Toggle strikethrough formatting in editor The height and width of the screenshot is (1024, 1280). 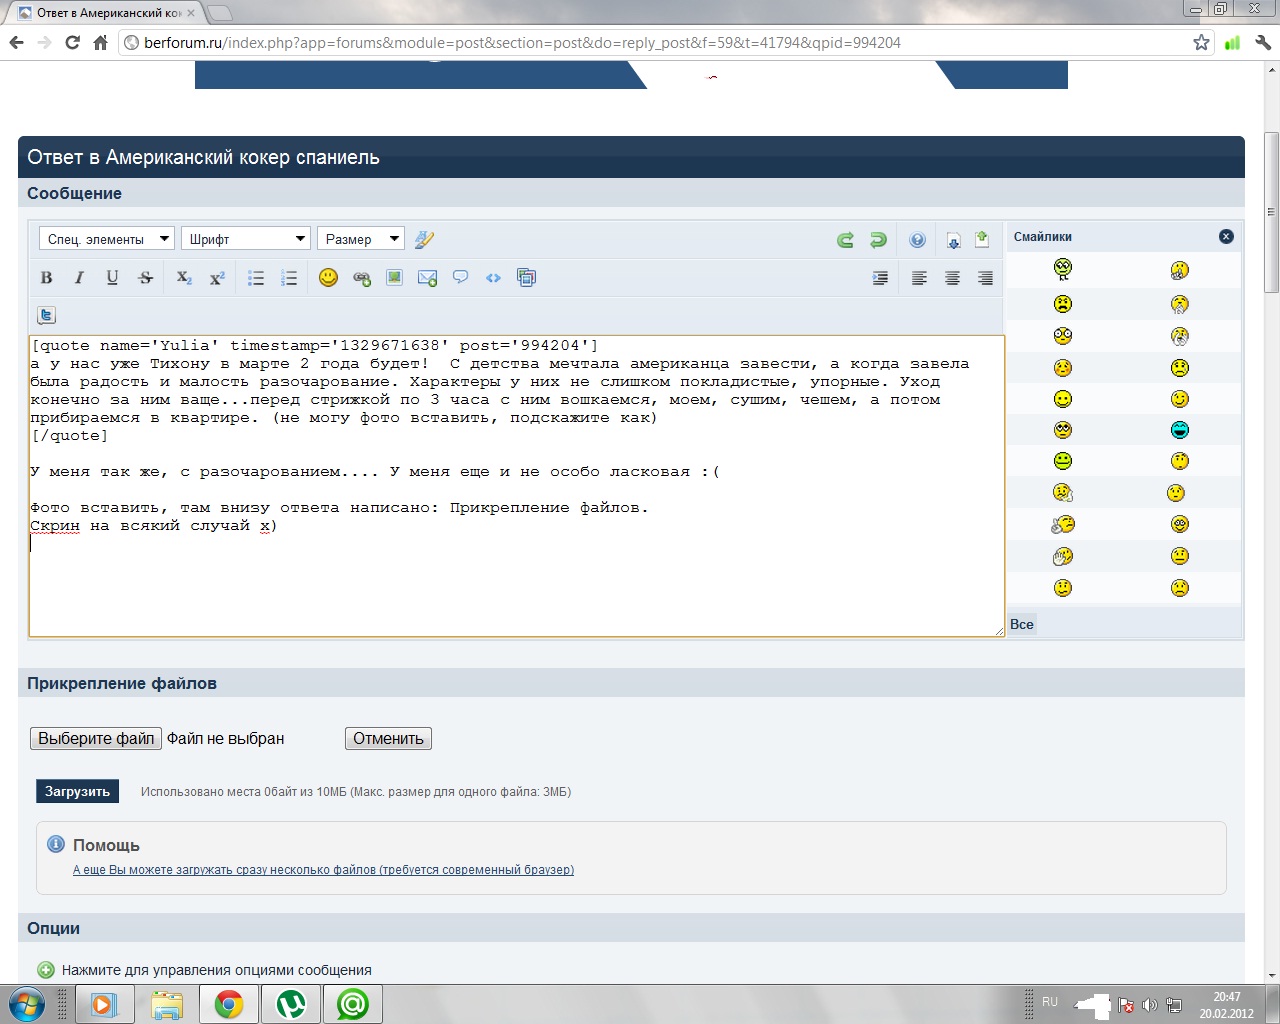coord(145,278)
